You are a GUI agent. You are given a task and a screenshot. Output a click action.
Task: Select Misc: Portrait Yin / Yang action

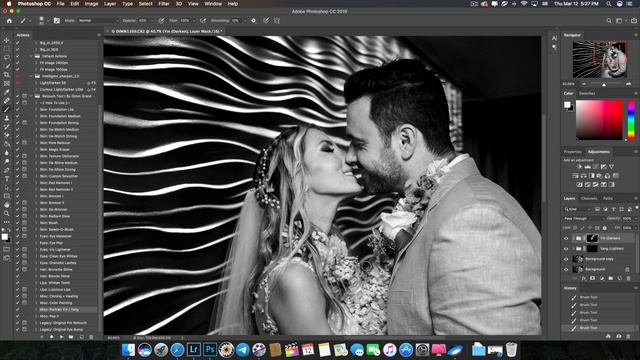tap(59, 309)
